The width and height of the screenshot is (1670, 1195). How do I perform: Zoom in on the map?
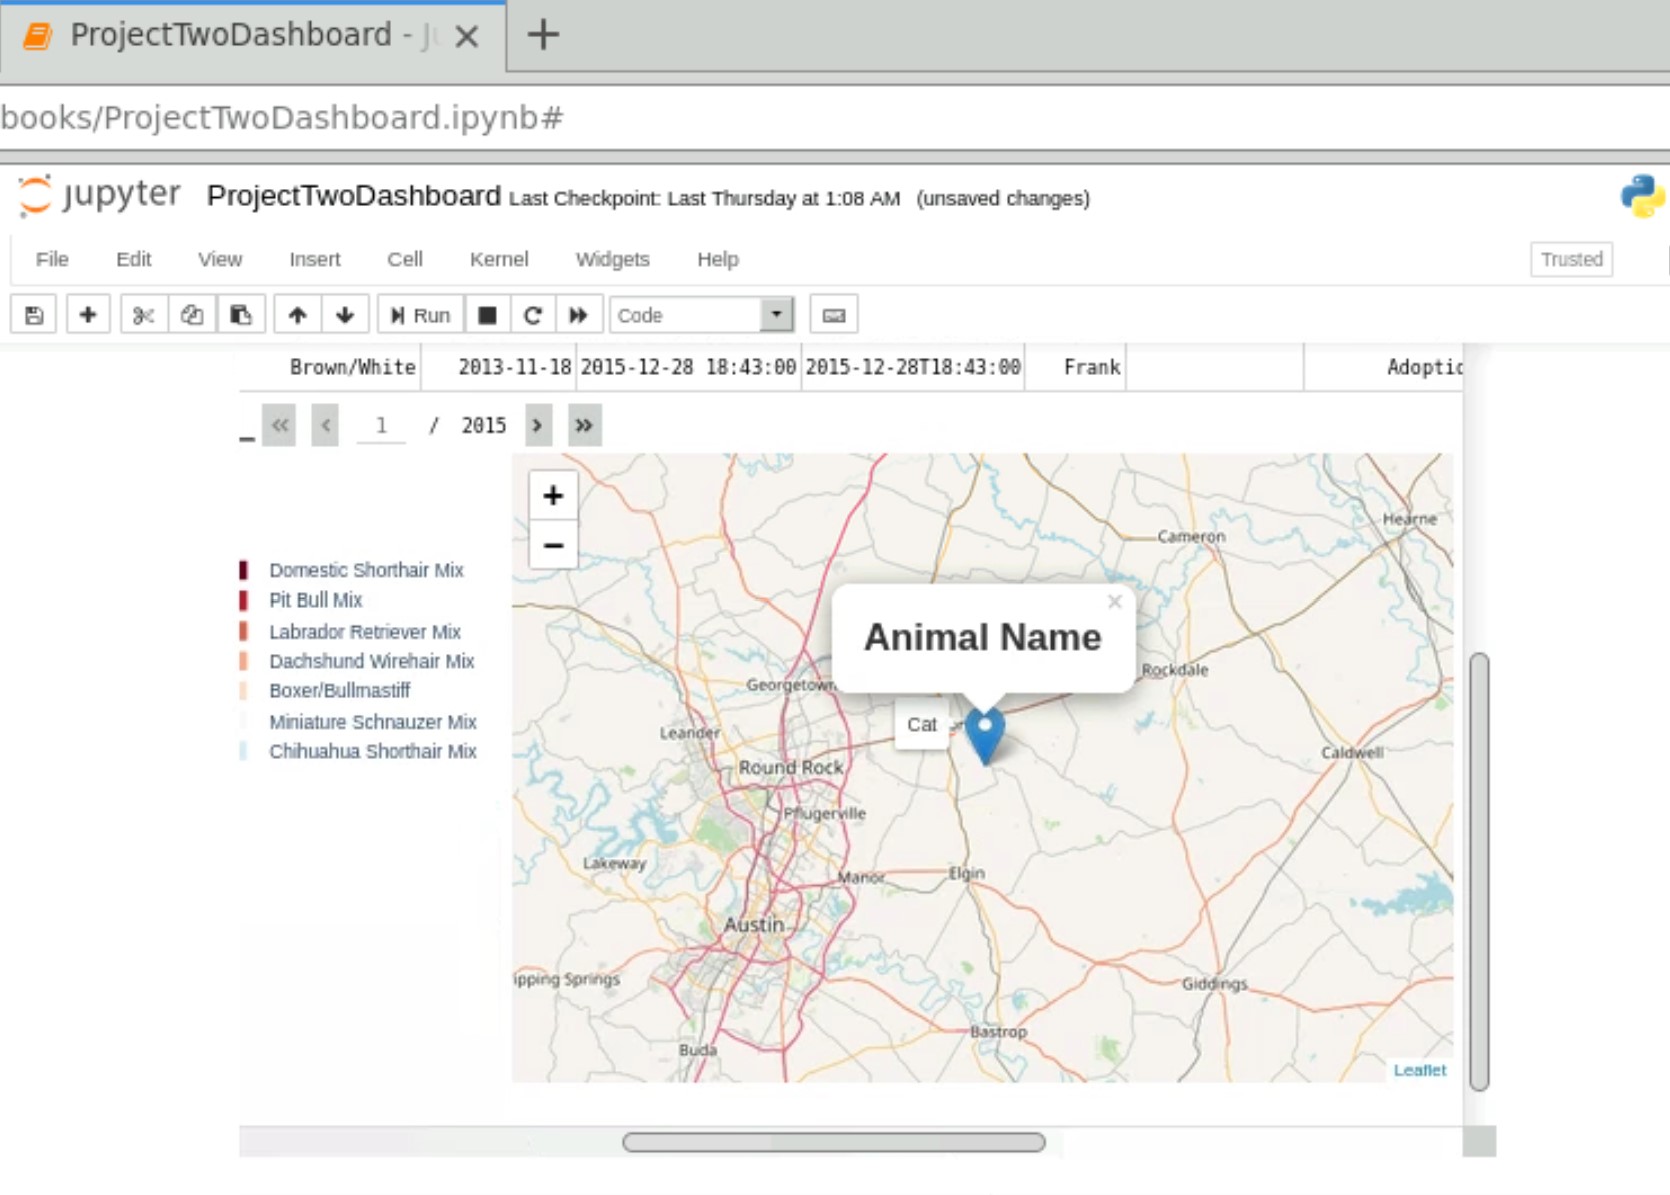point(553,496)
